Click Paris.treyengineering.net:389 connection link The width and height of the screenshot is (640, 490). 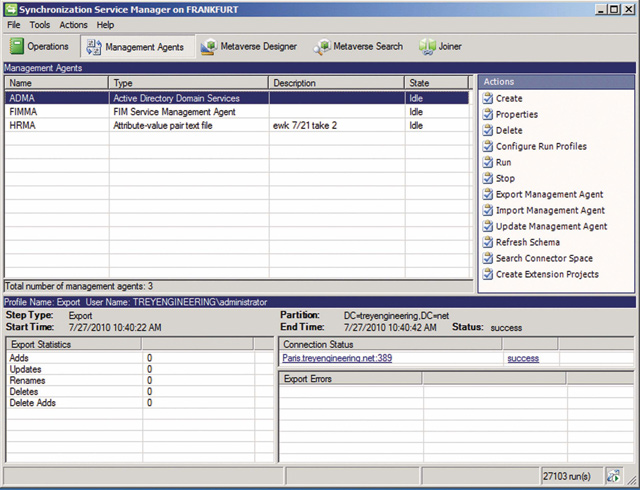334,358
